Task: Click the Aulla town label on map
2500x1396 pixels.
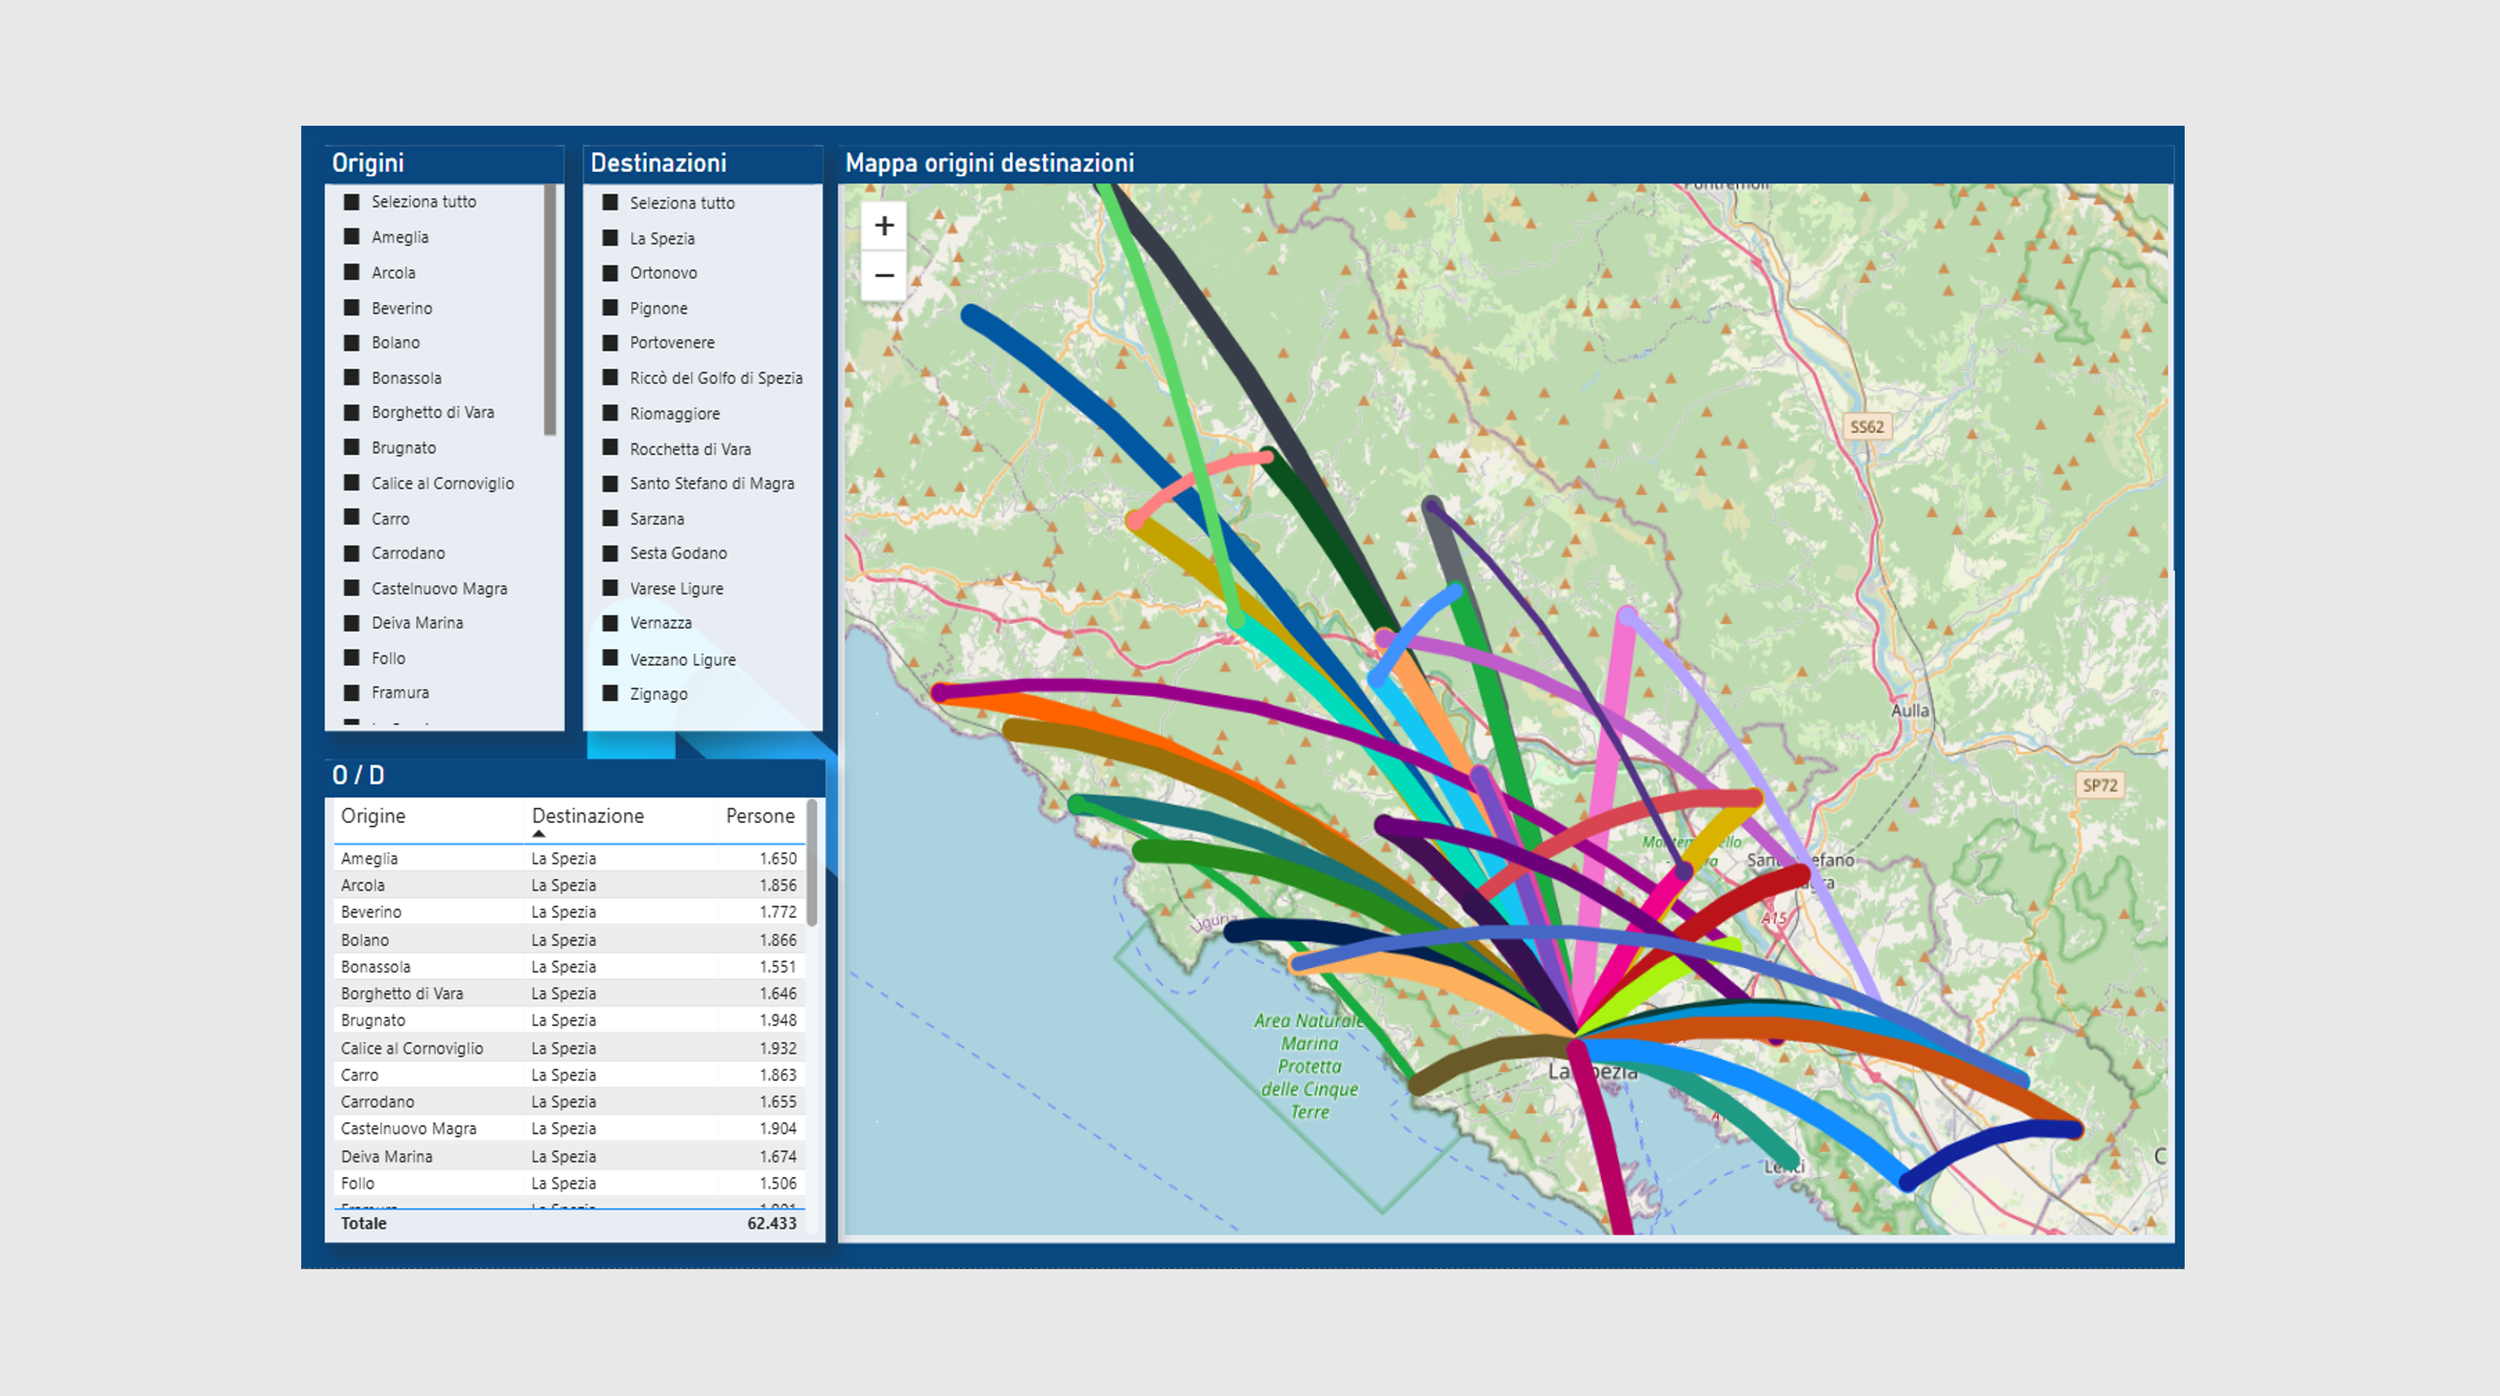Action: [x=1909, y=711]
